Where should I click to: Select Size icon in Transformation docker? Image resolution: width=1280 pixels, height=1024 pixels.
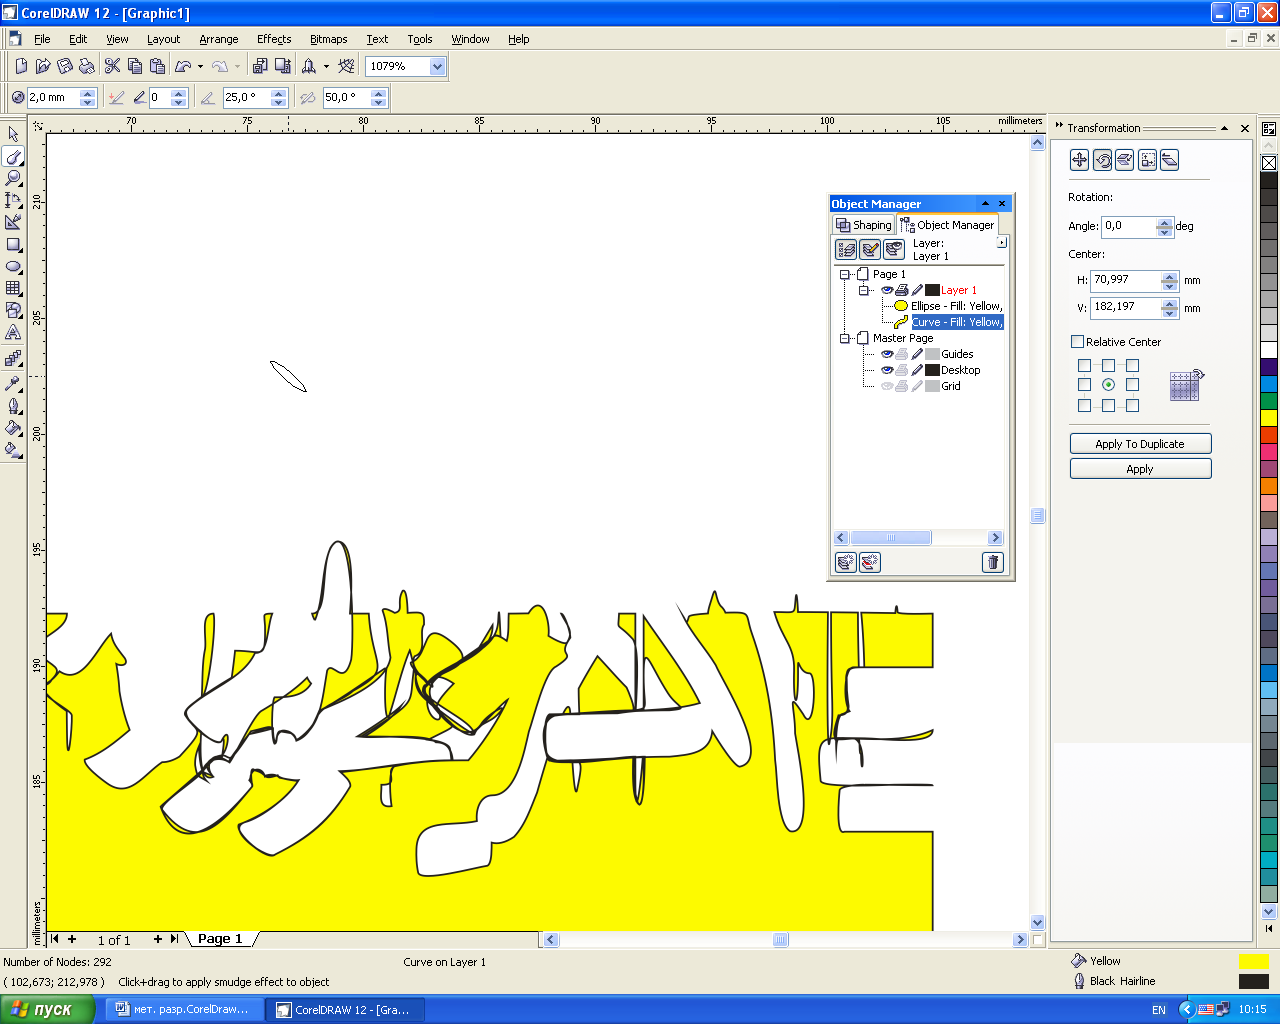click(1147, 160)
